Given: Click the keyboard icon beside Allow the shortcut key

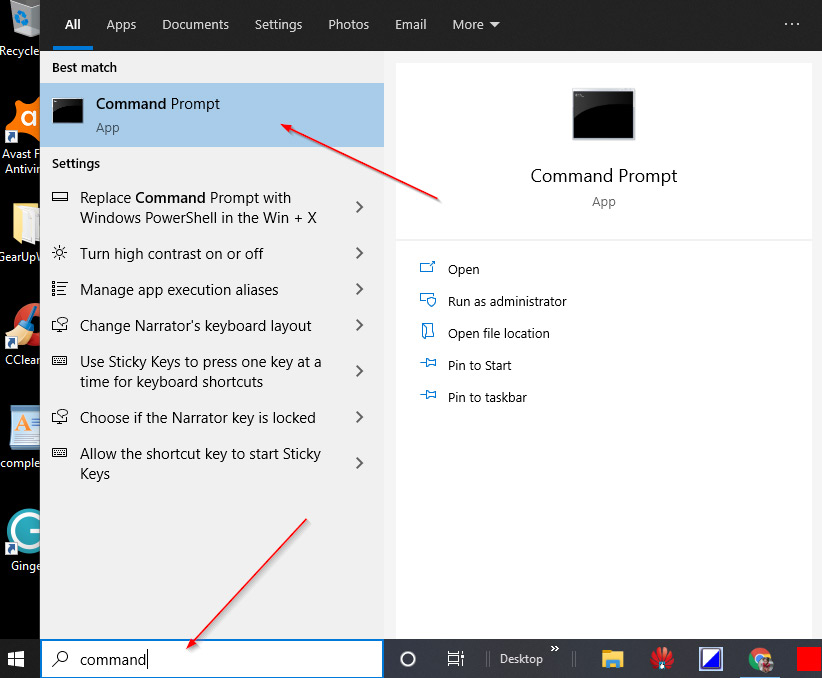Looking at the screenshot, I should point(60,453).
